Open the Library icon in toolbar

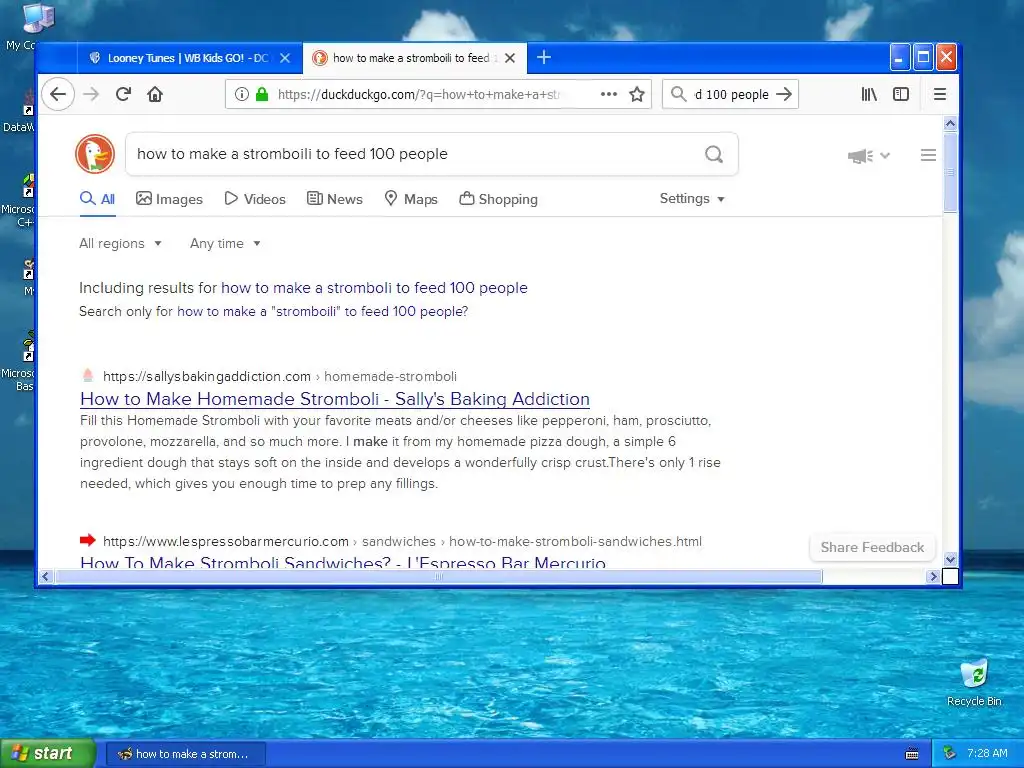[869, 94]
